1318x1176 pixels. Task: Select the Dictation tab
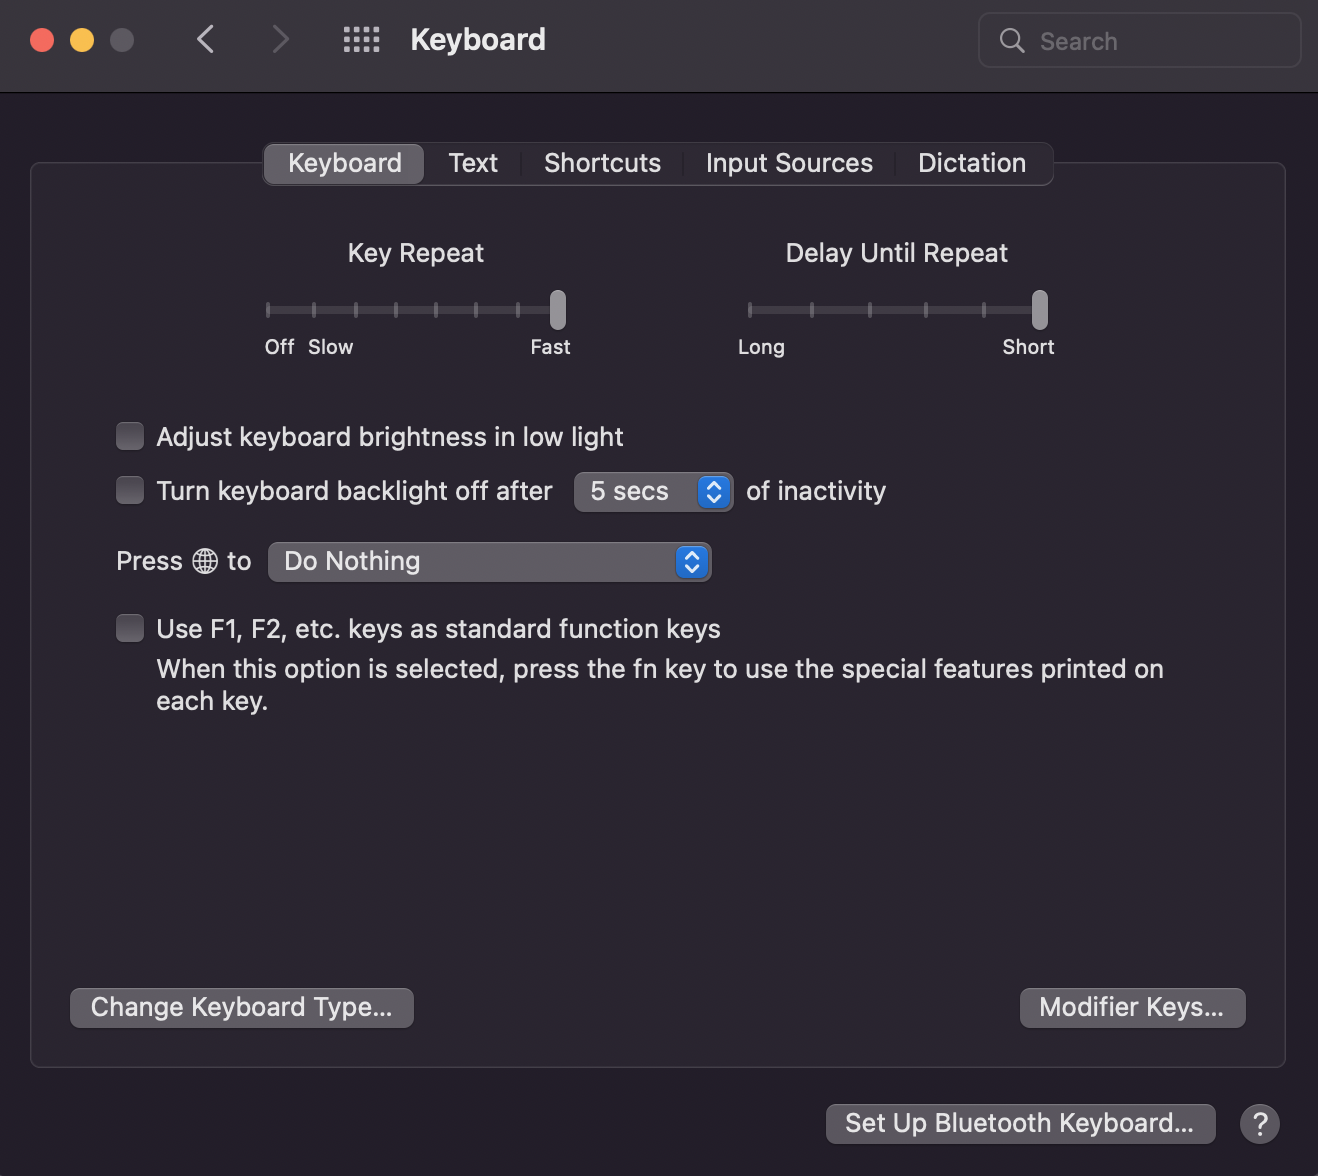972,163
